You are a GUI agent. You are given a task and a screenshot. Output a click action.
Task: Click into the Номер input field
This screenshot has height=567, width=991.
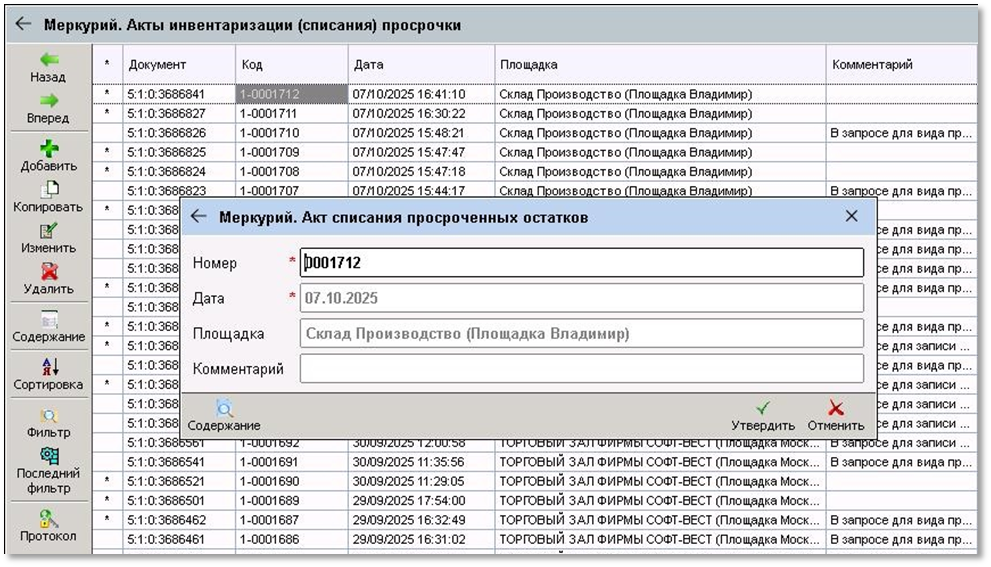(582, 263)
